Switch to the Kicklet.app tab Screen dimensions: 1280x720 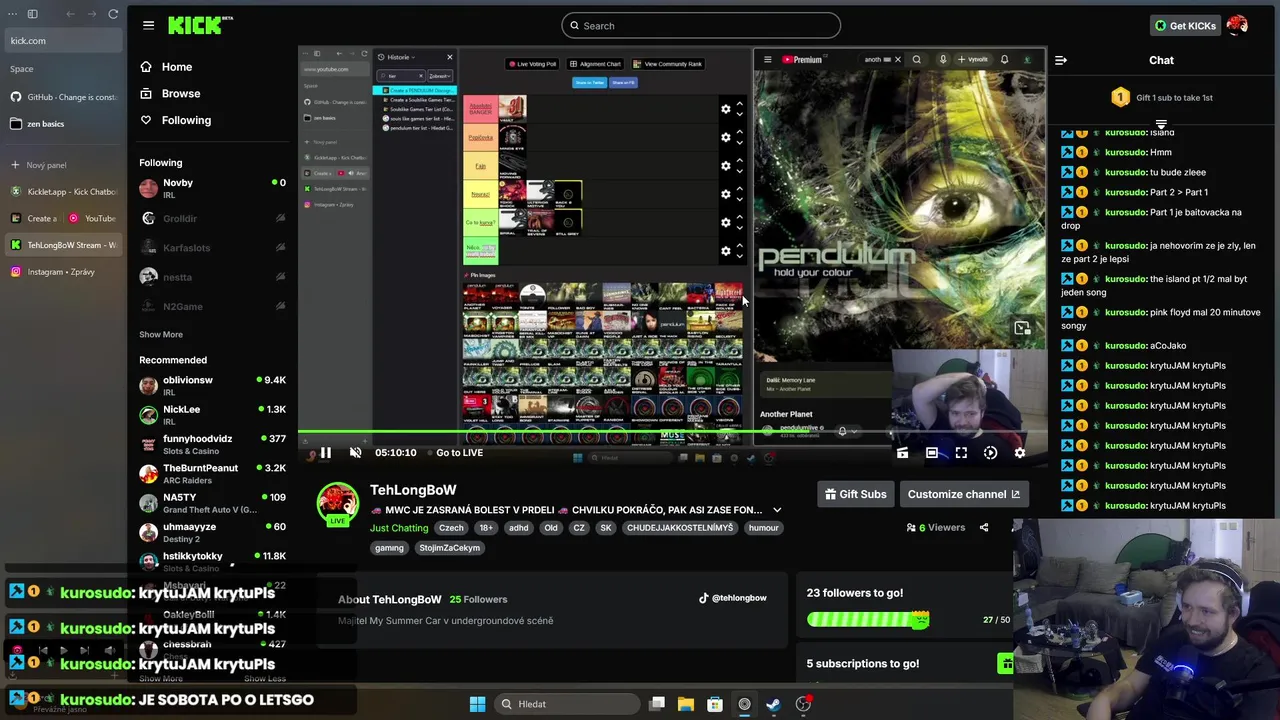63,191
